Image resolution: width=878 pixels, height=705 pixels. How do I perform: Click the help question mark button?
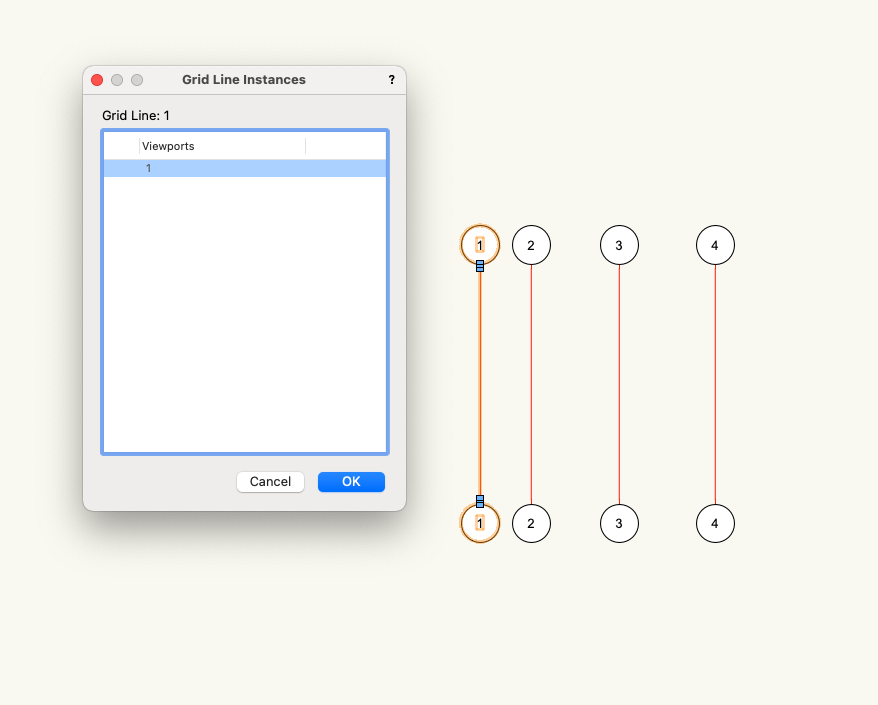point(392,80)
